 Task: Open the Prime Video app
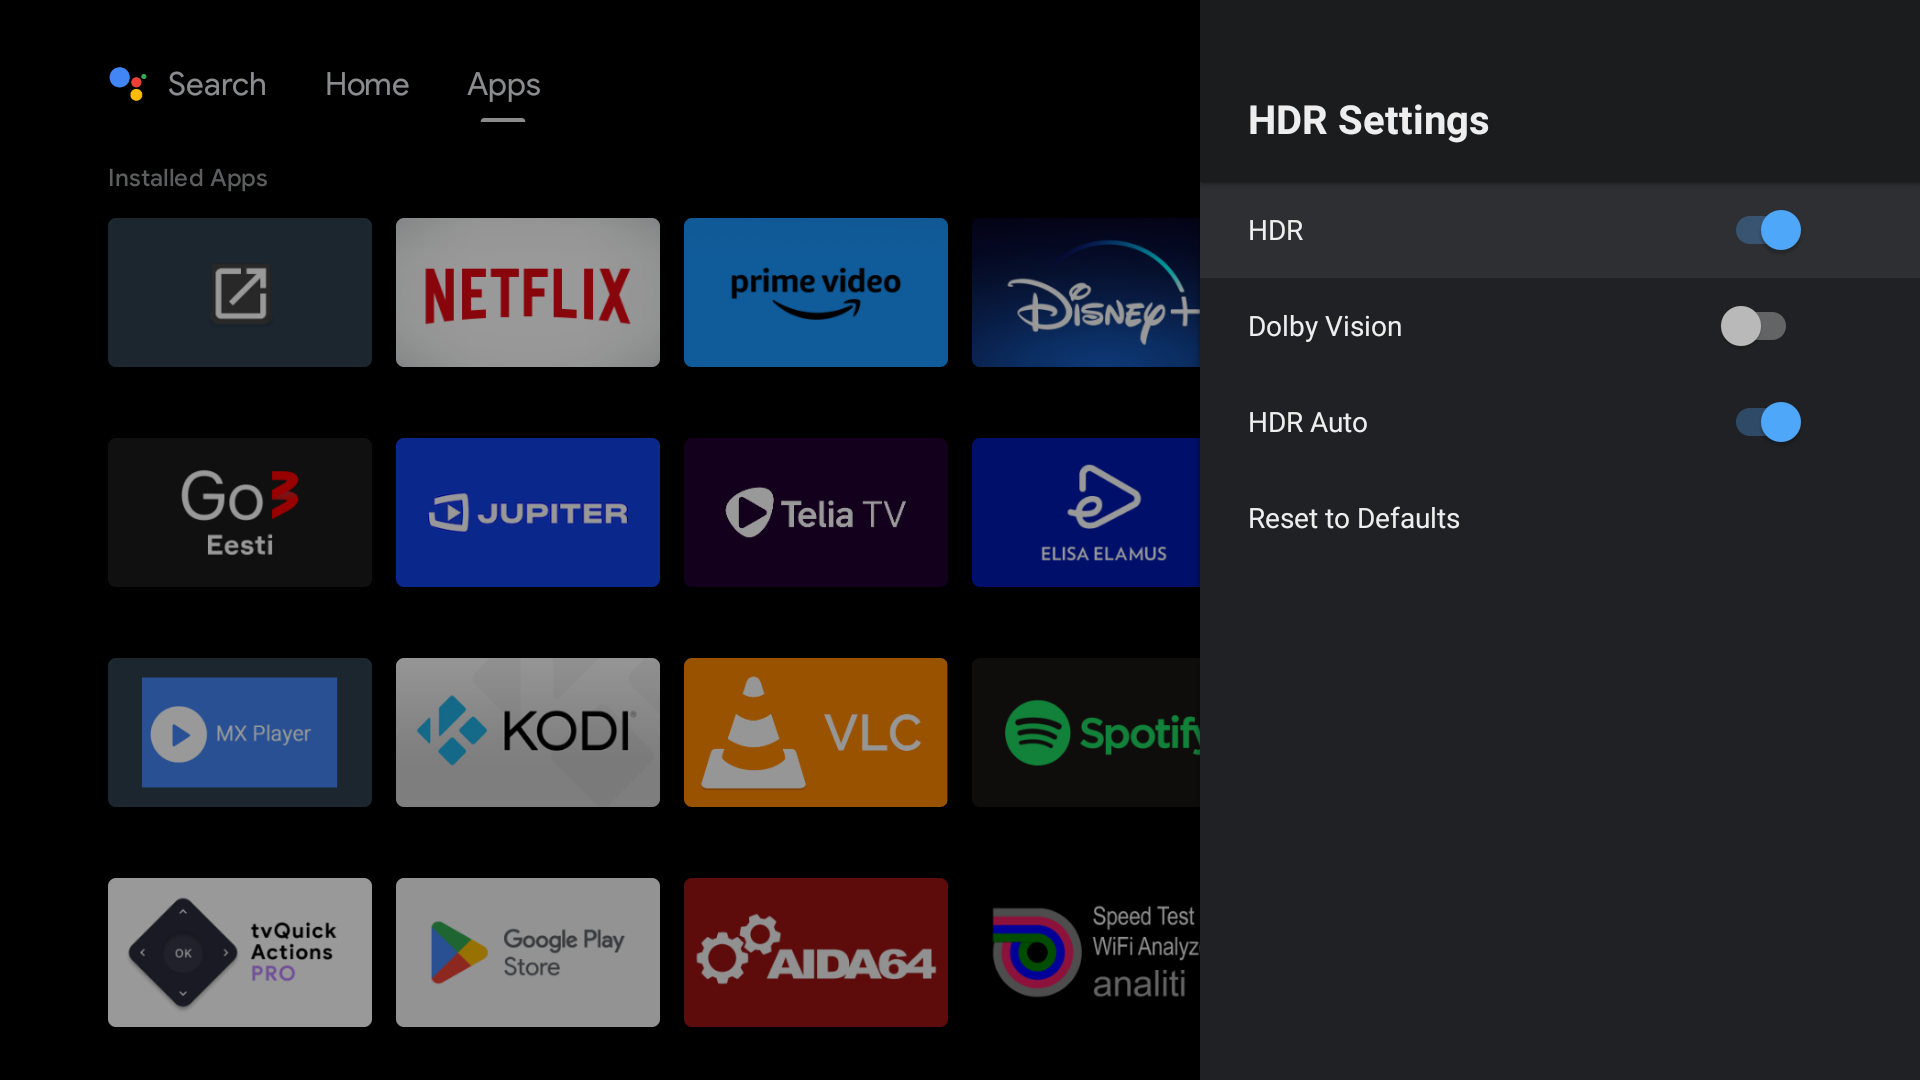[815, 292]
